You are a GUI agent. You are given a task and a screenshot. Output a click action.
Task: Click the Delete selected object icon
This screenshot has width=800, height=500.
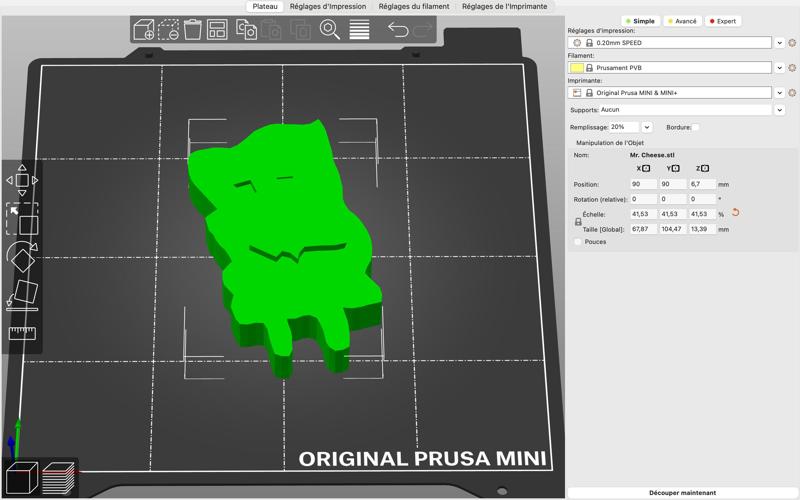pyautogui.click(x=168, y=30)
